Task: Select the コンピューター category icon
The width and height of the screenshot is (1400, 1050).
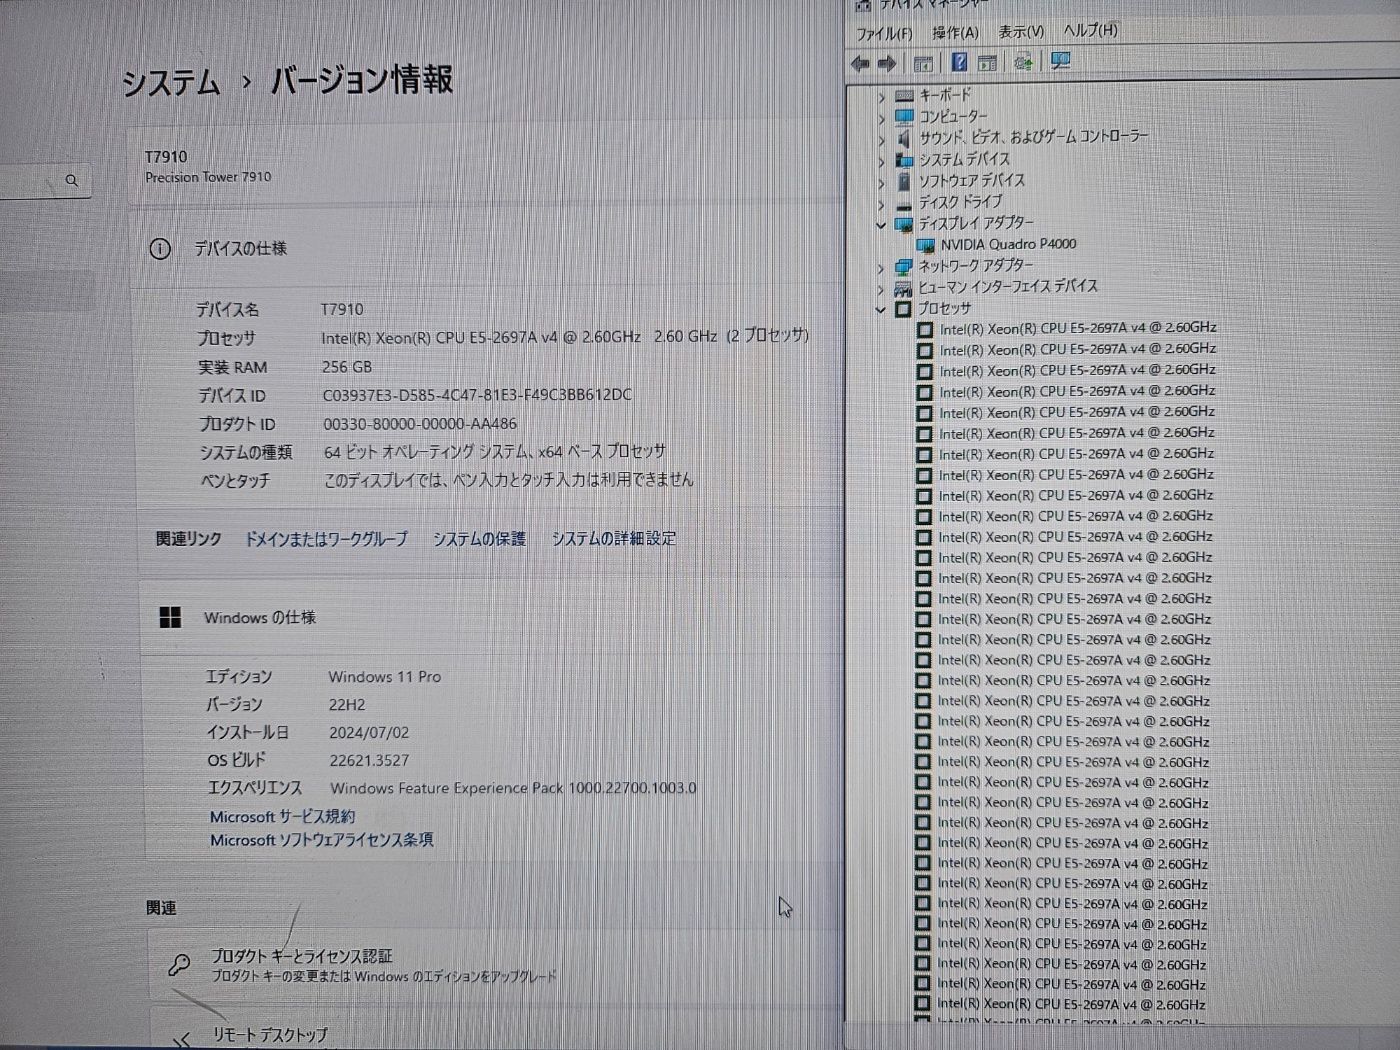Action: tap(904, 116)
